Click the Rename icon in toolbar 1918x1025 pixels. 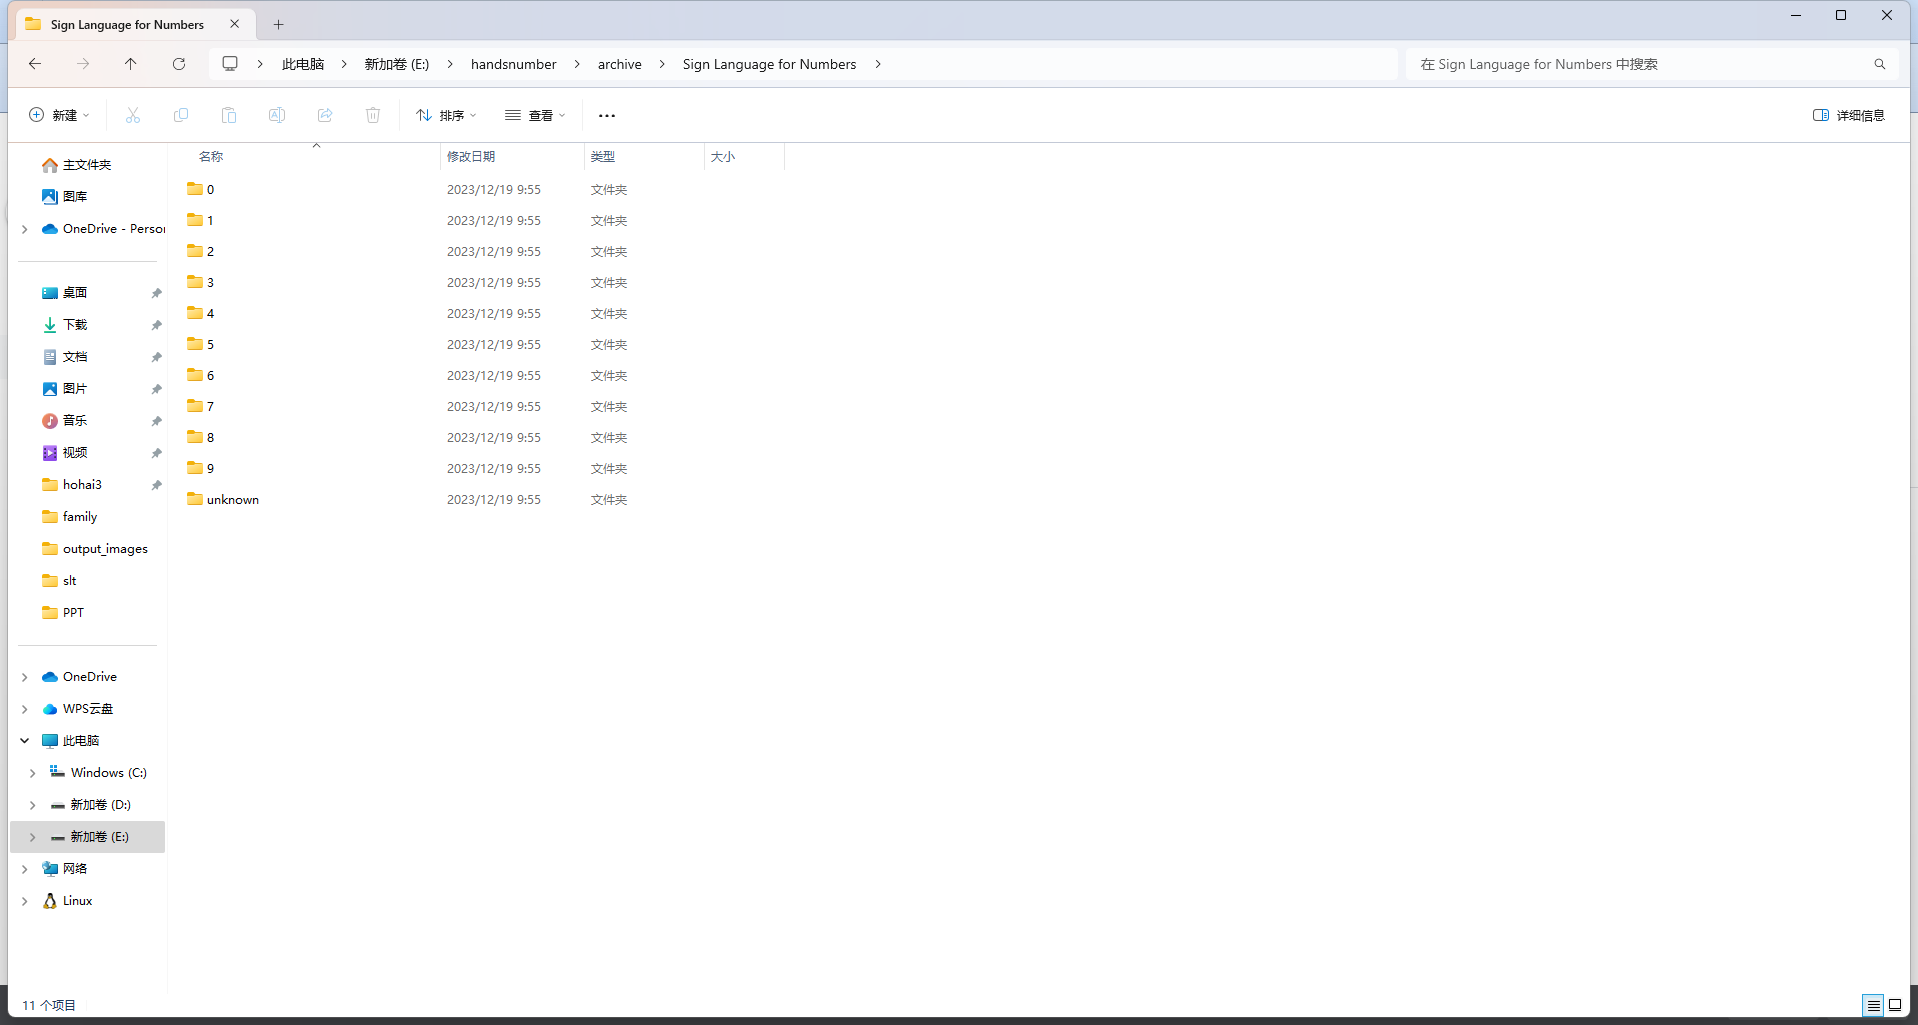(x=277, y=115)
